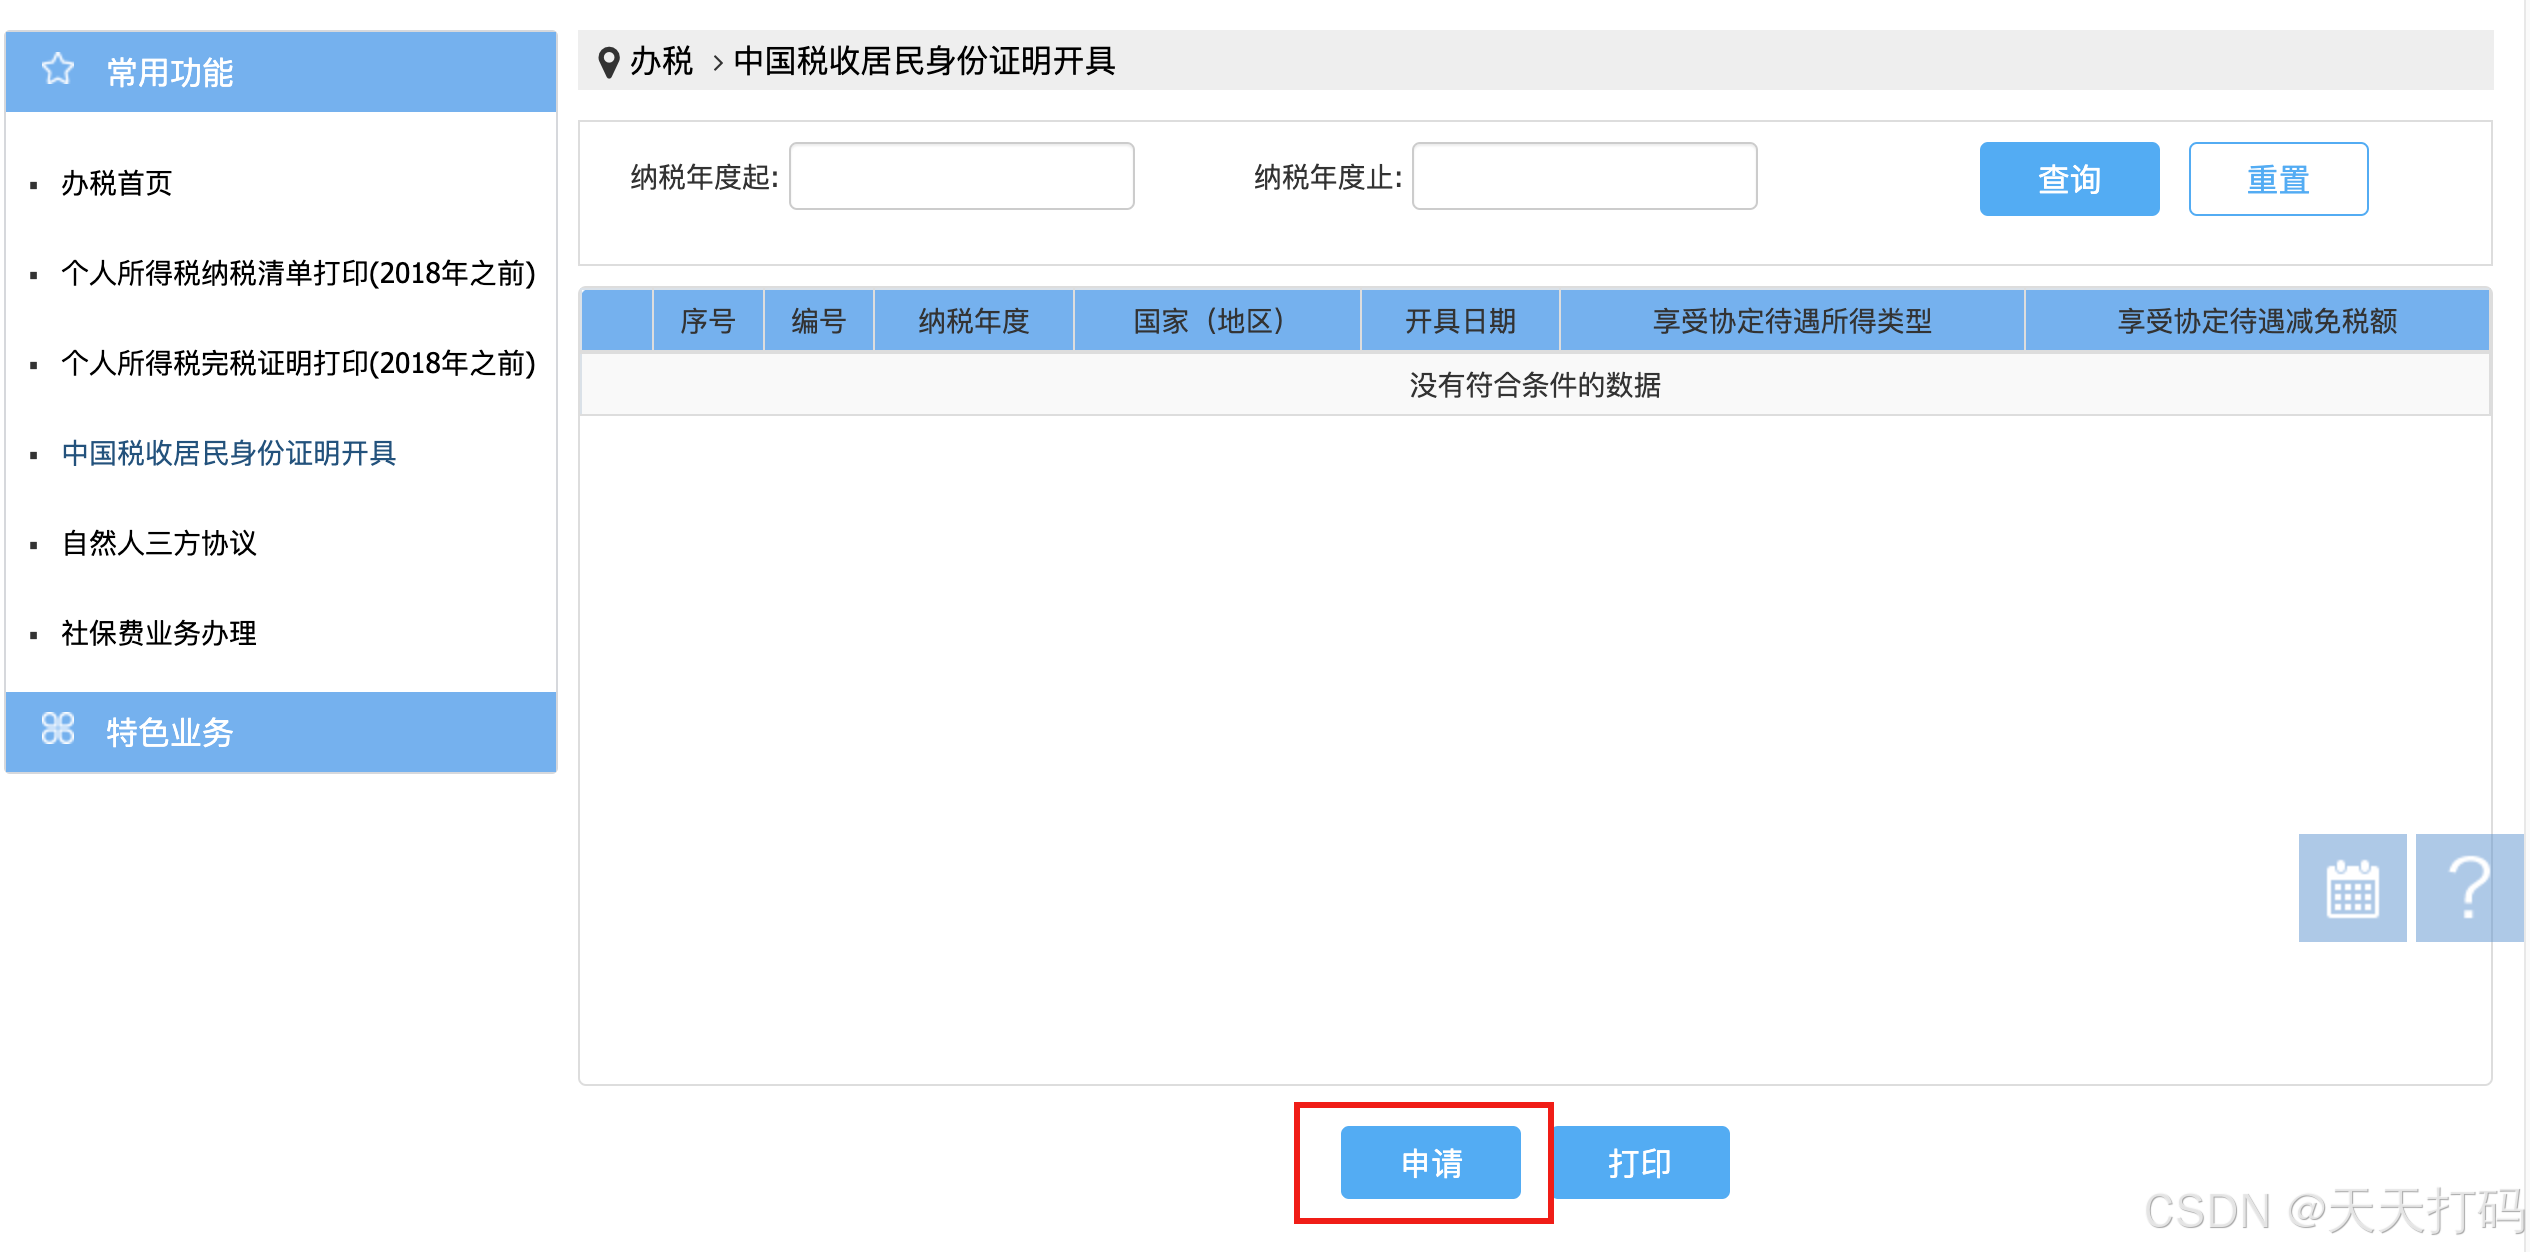The image size is (2530, 1252).
Task: Click the star icon beside 常用功能
Action: 58,70
